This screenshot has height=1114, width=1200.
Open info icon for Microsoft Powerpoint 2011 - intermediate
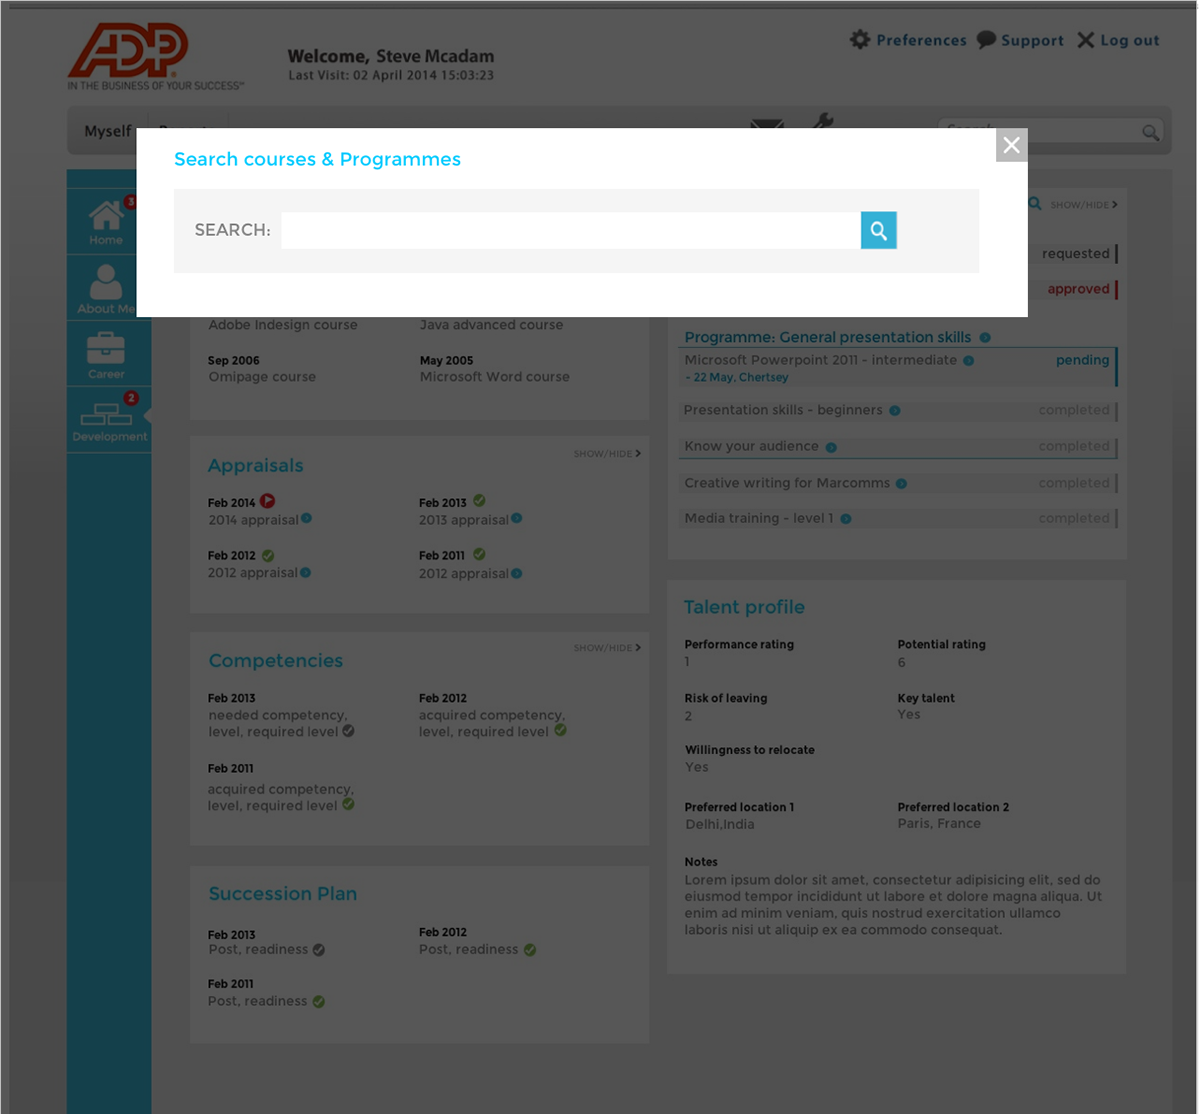click(969, 360)
